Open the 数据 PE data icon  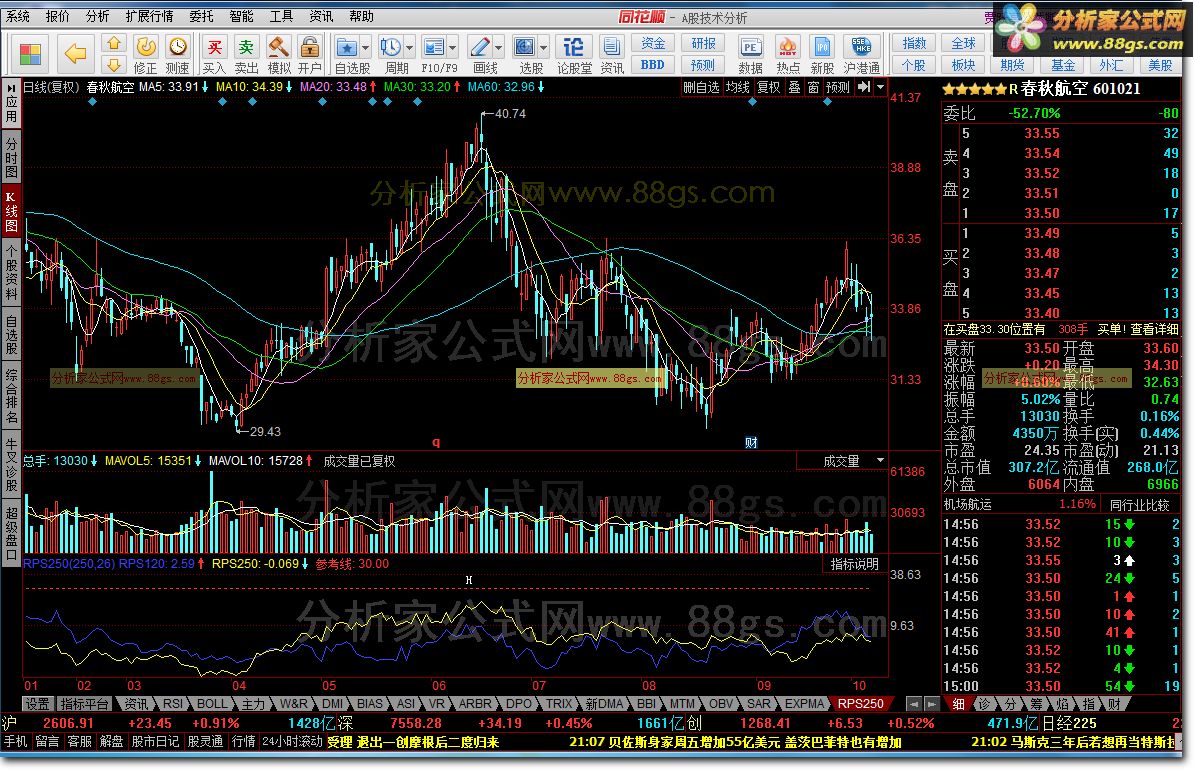pos(751,55)
